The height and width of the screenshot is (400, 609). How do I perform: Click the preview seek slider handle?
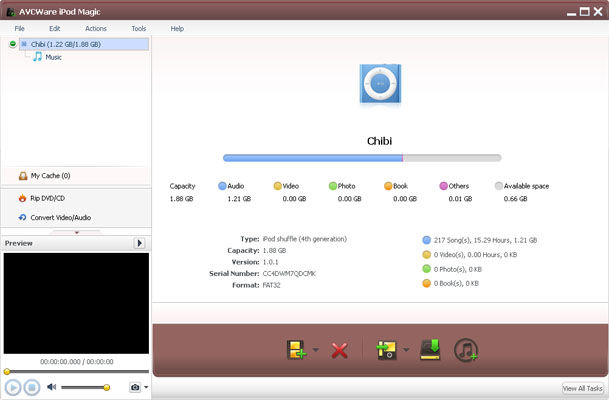[7, 372]
